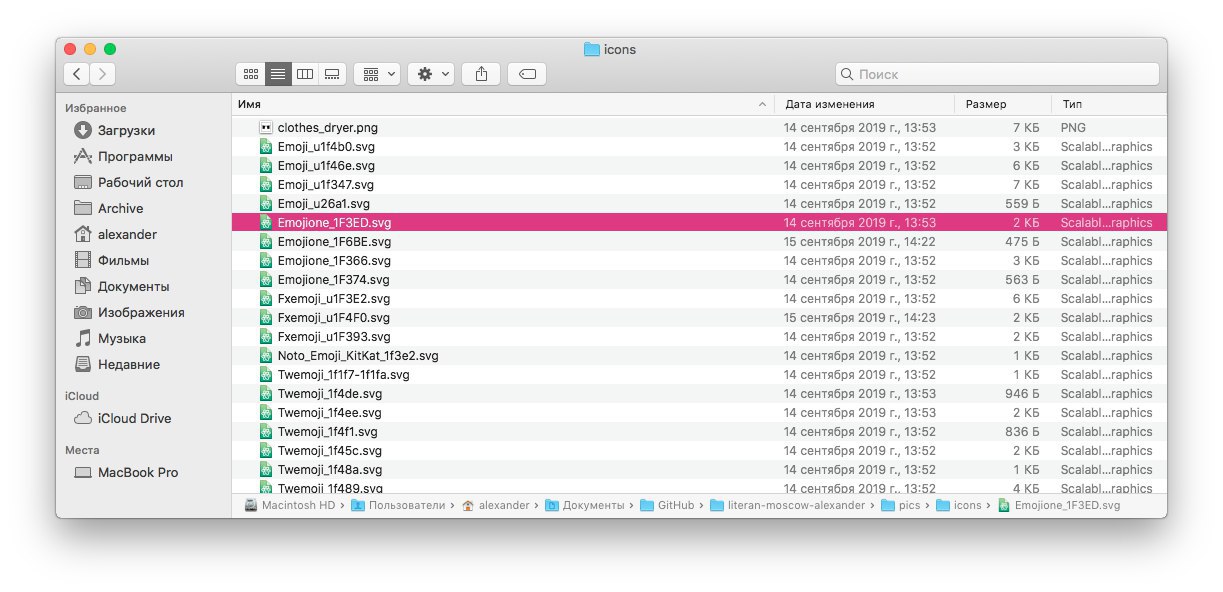The width and height of the screenshot is (1223, 592).
Task: Click the edit tags button
Action: [x=527, y=74]
